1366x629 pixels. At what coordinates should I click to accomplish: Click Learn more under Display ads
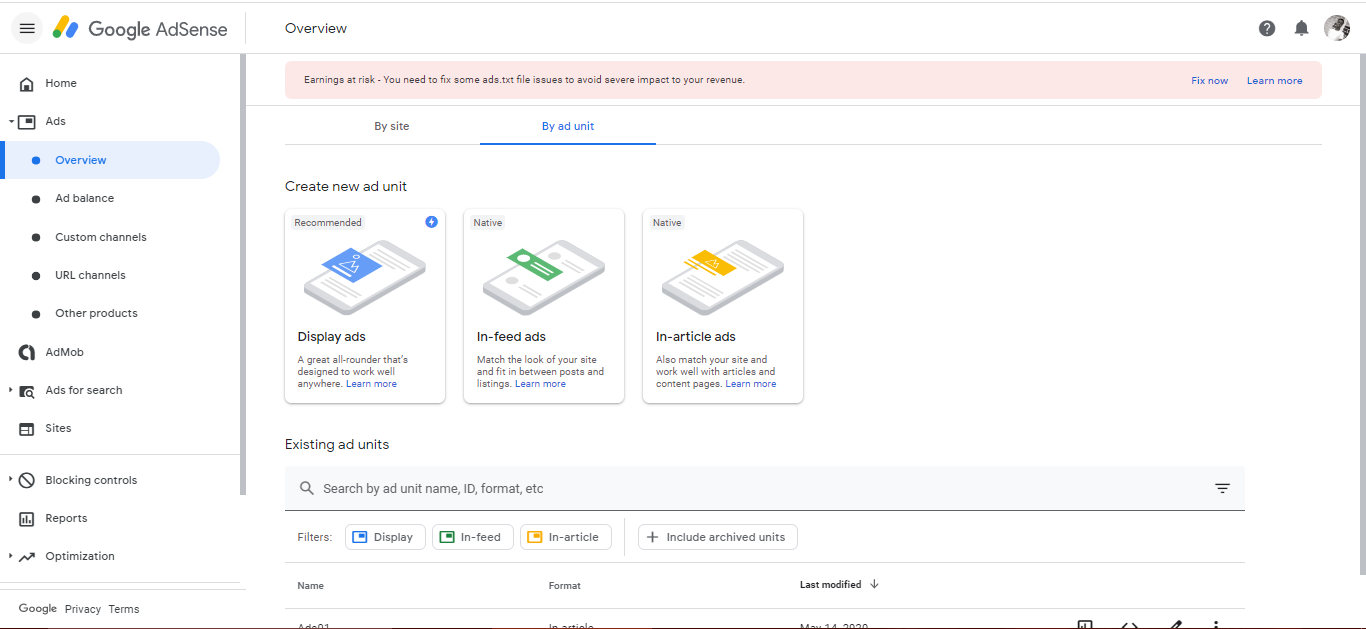(x=371, y=384)
